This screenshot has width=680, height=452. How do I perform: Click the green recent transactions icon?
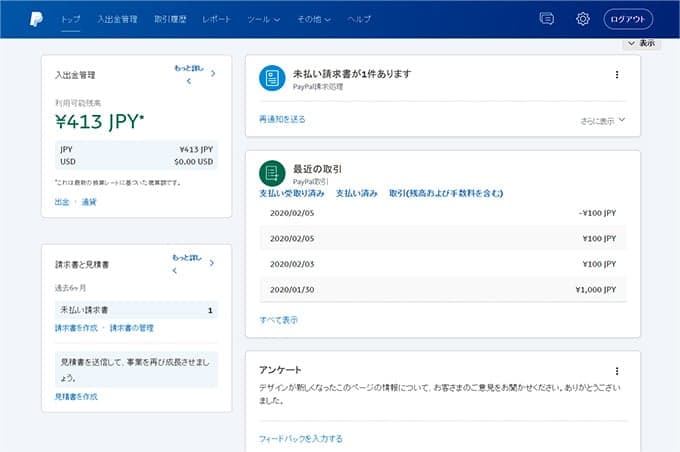tap(272, 173)
